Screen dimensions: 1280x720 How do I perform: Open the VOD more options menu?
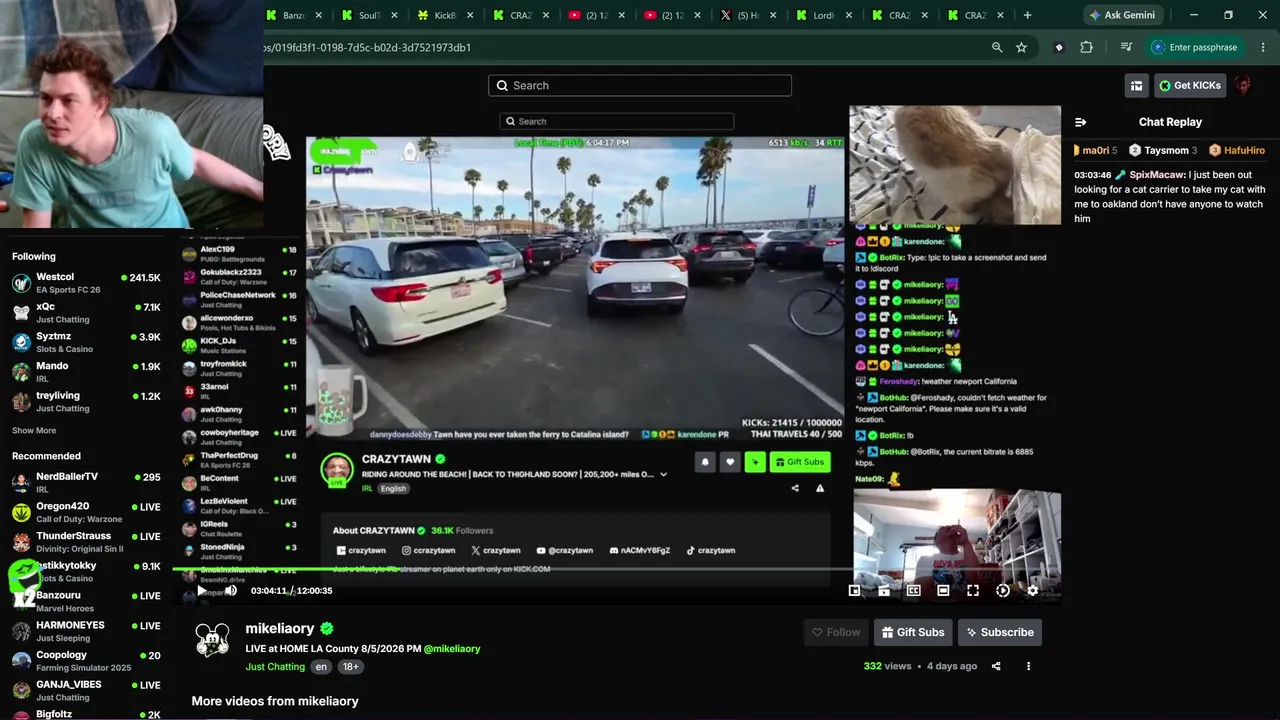(1028, 666)
